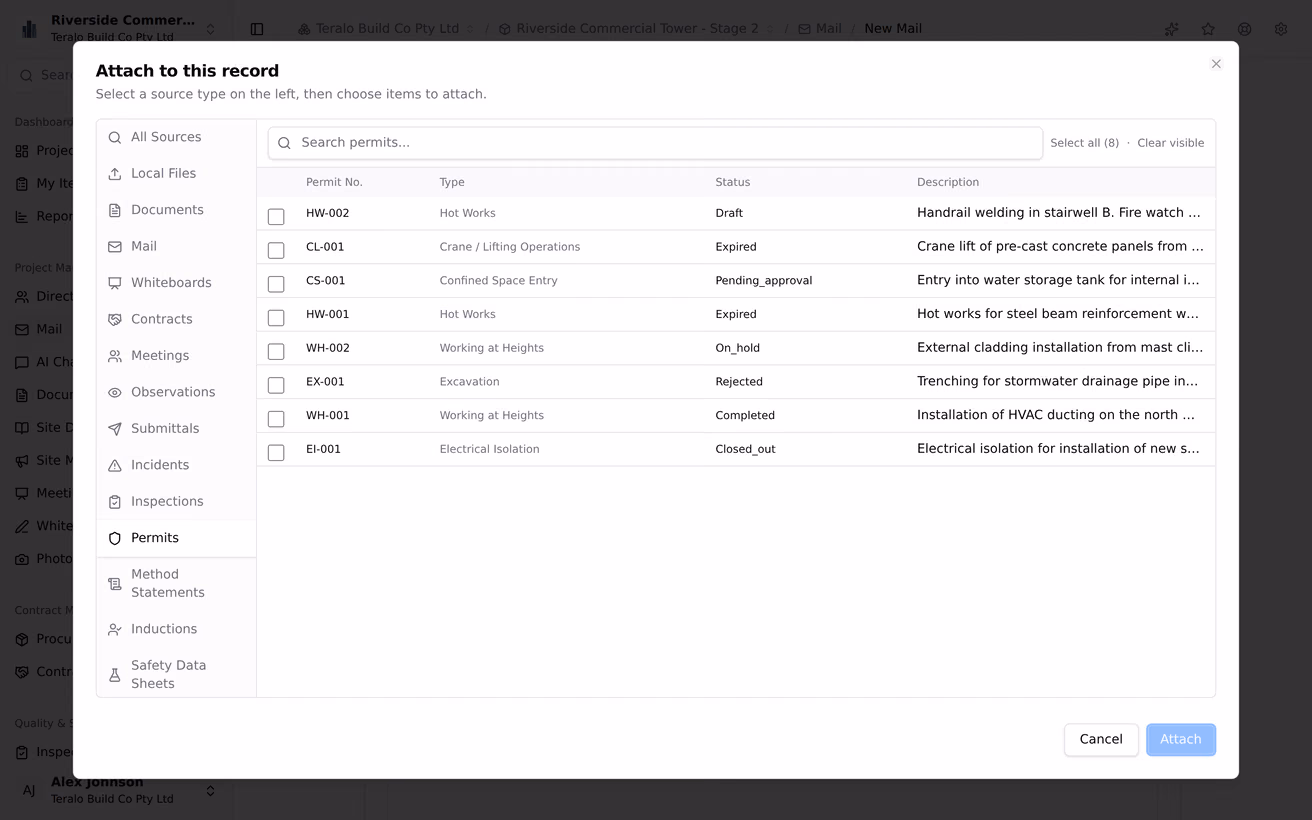This screenshot has height=820, width=1312.
Task: Tick the CS-001 Confined Space Entry checkbox
Action: click(276, 284)
